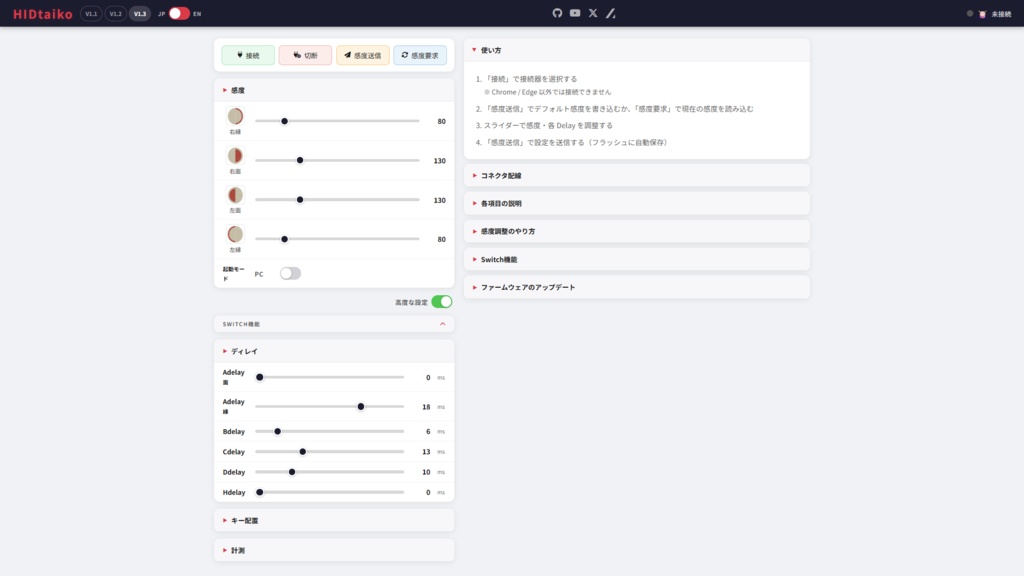The image size is (1024, 576).
Task: Toggle the JP/EN language switch
Action: tap(179, 14)
